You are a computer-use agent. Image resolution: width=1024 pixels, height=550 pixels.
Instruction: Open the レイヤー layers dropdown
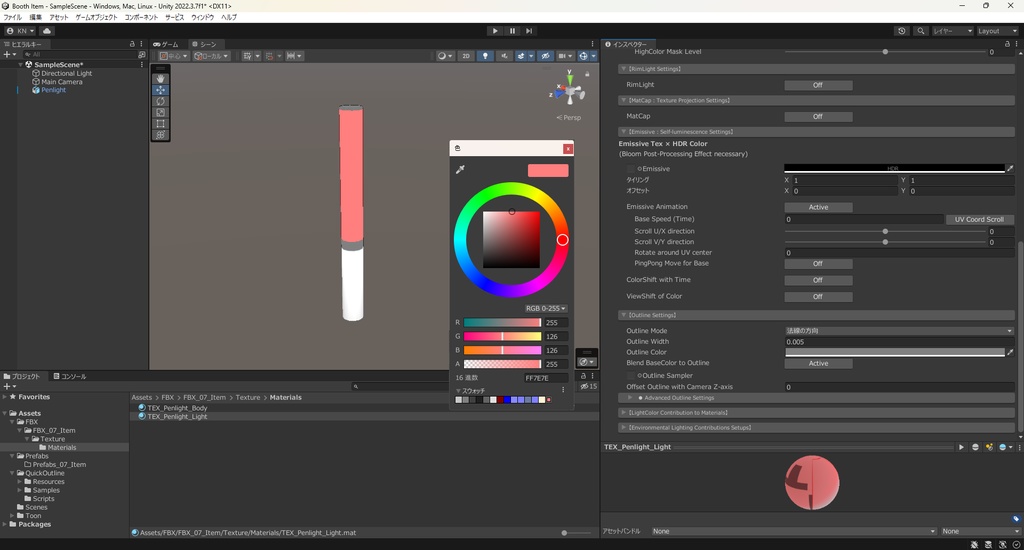952,31
